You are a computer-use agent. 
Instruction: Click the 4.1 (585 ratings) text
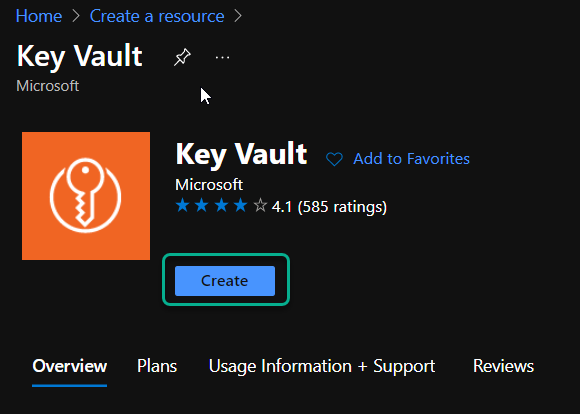329,206
